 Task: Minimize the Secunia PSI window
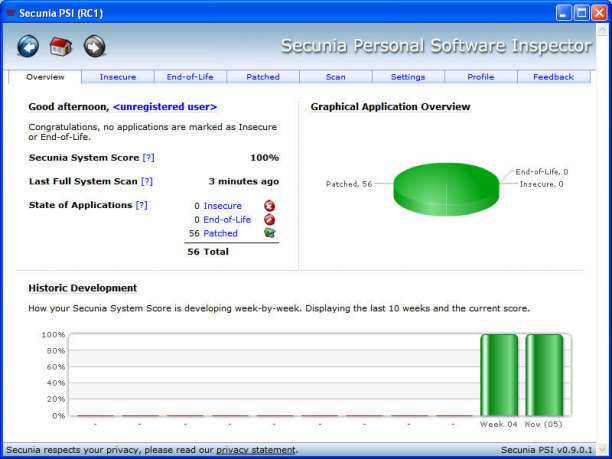pyautogui.click(x=563, y=13)
